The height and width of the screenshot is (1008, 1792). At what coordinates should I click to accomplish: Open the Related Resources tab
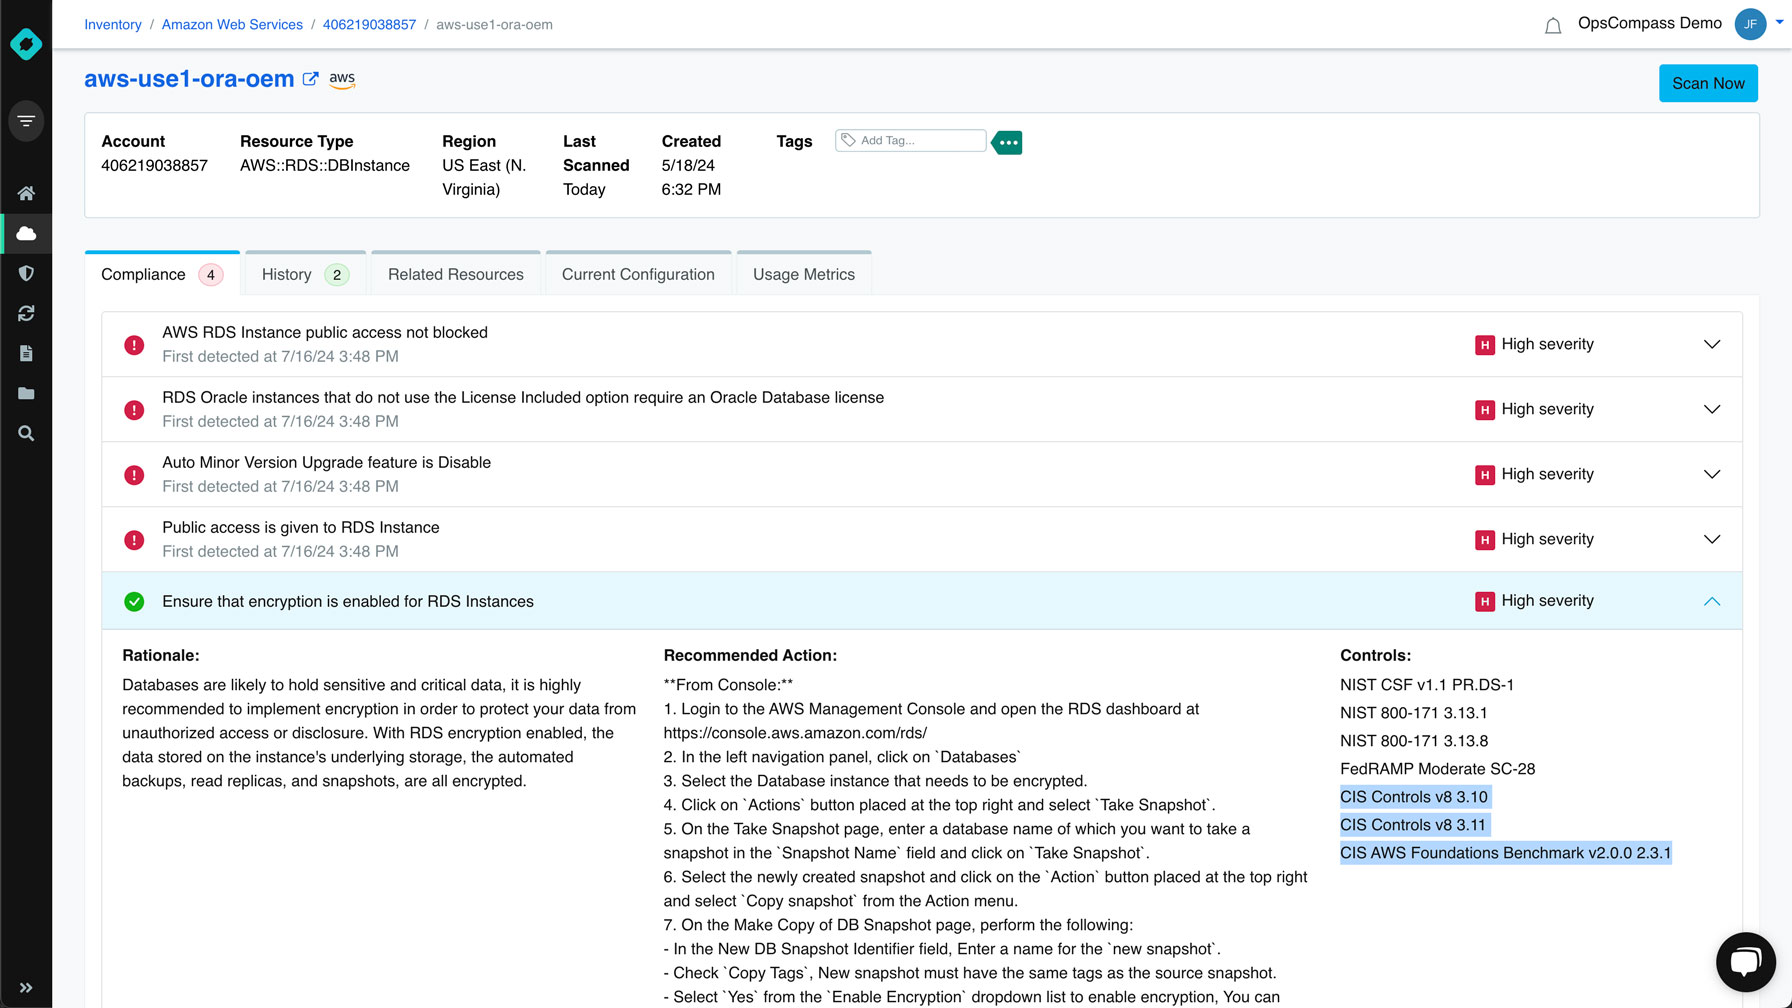point(456,274)
